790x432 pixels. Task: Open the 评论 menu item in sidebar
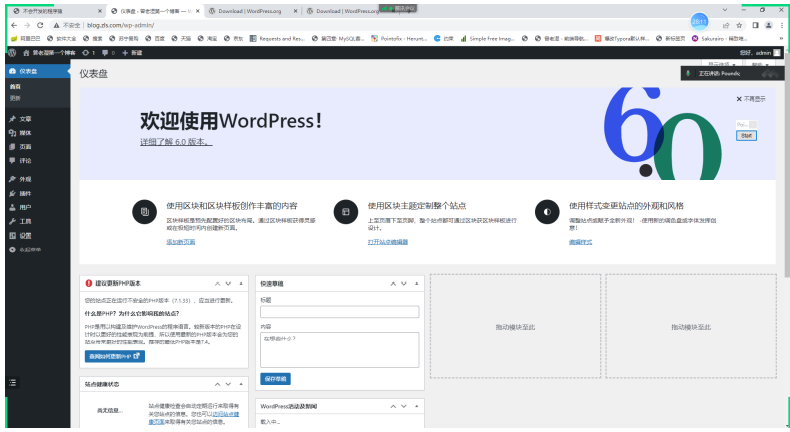(38, 161)
